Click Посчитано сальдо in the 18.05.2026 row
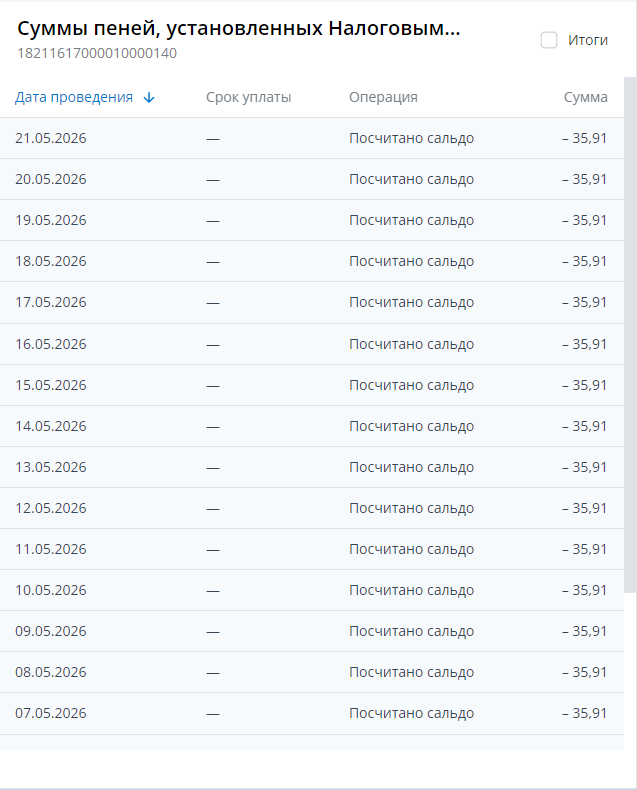637x790 pixels. (x=411, y=261)
